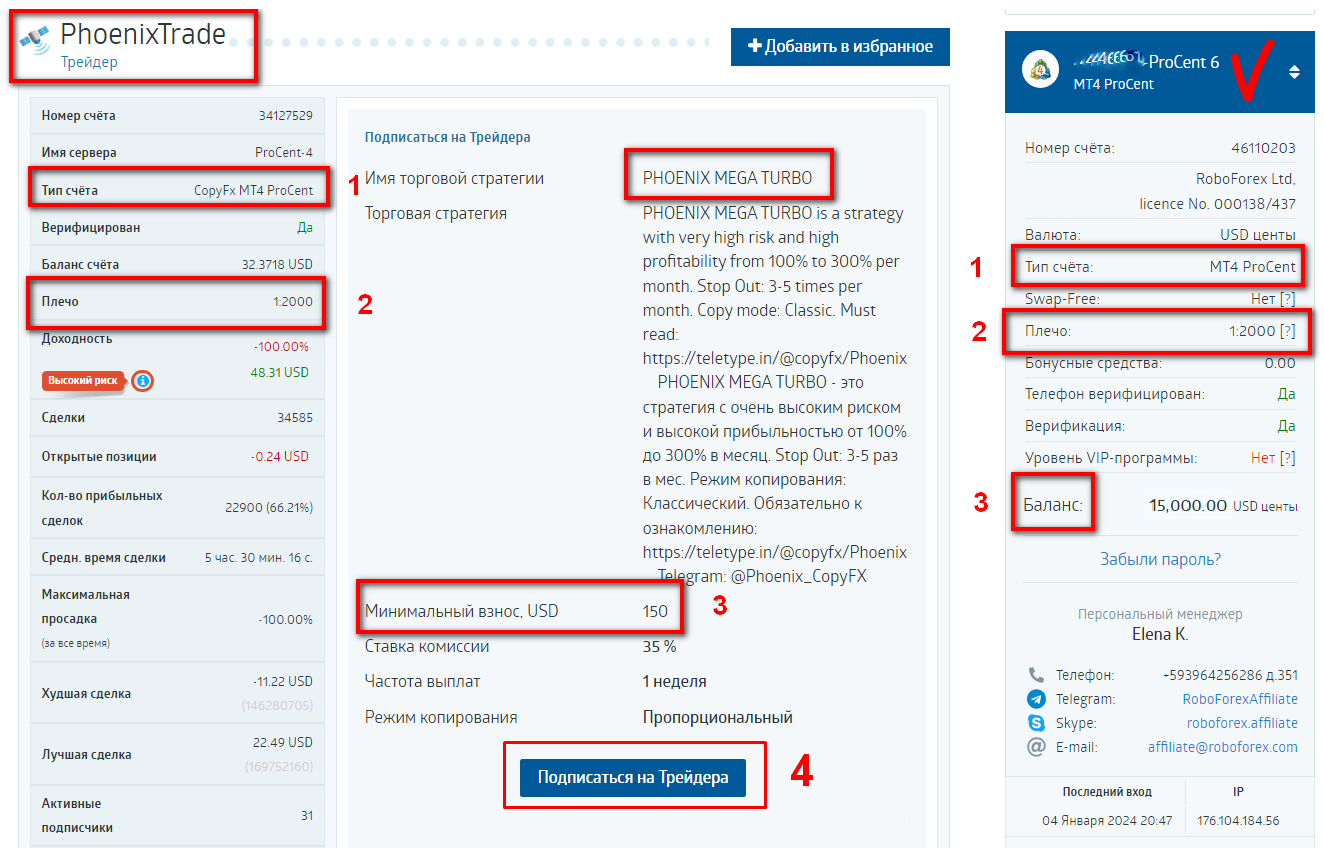Select the commission rate 35 %
Viewport: 1324px width, 848px height.
click(660, 646)
